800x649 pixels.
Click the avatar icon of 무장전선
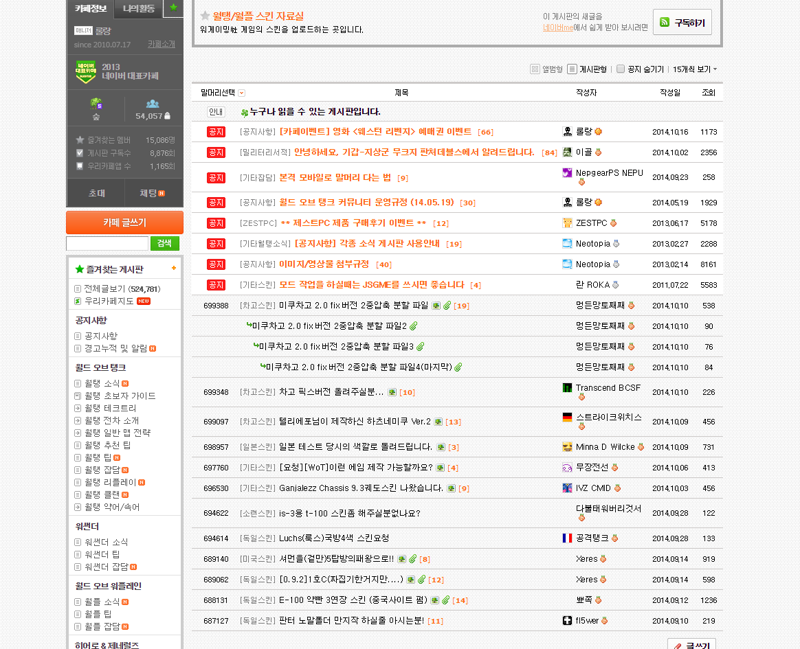coord(567,467)
